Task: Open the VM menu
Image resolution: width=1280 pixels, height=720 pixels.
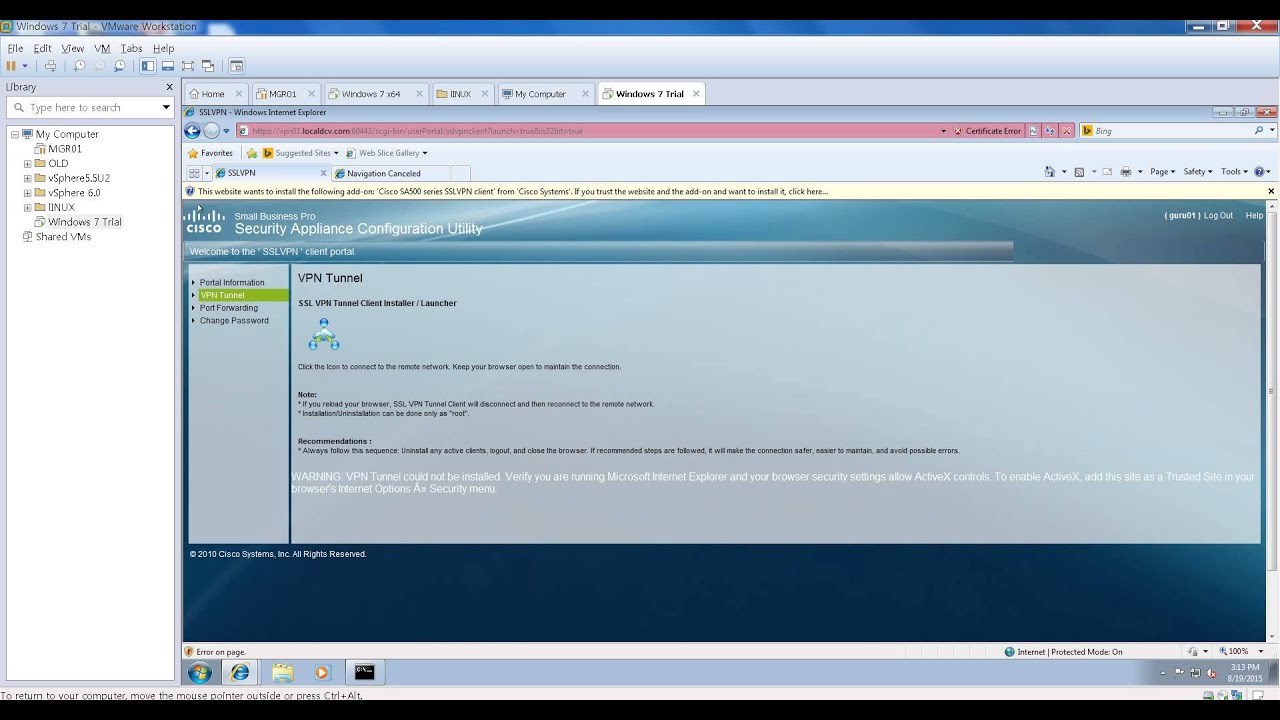Action: click(102, 48)
